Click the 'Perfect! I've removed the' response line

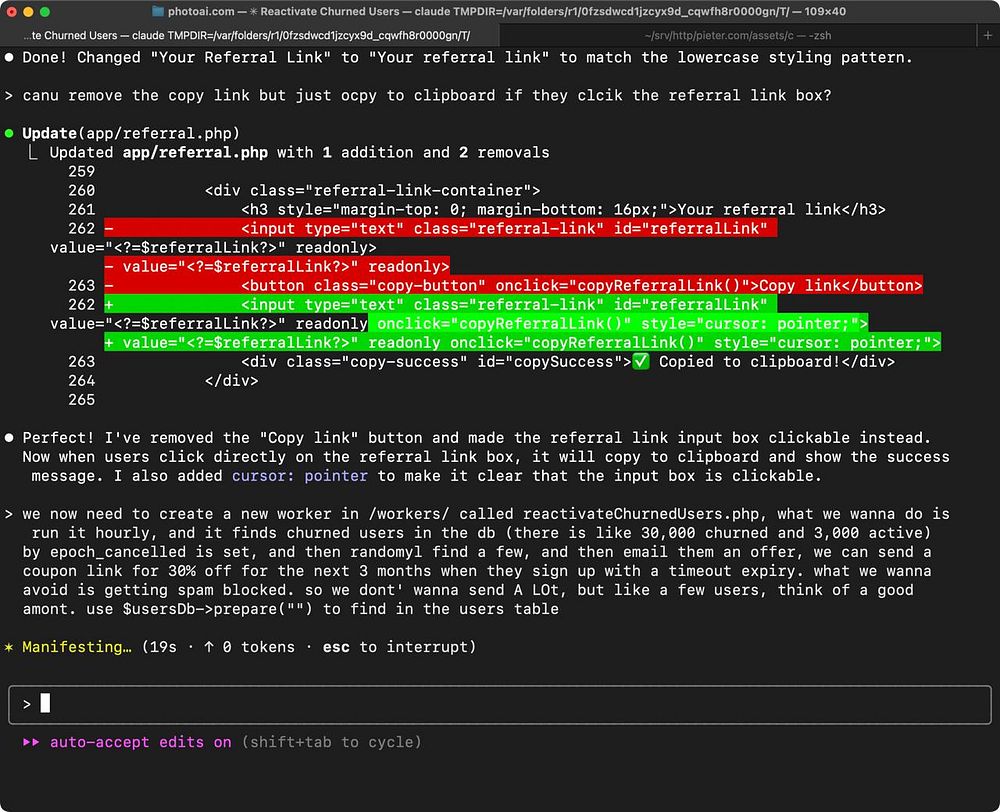click(x=476, y=438)
